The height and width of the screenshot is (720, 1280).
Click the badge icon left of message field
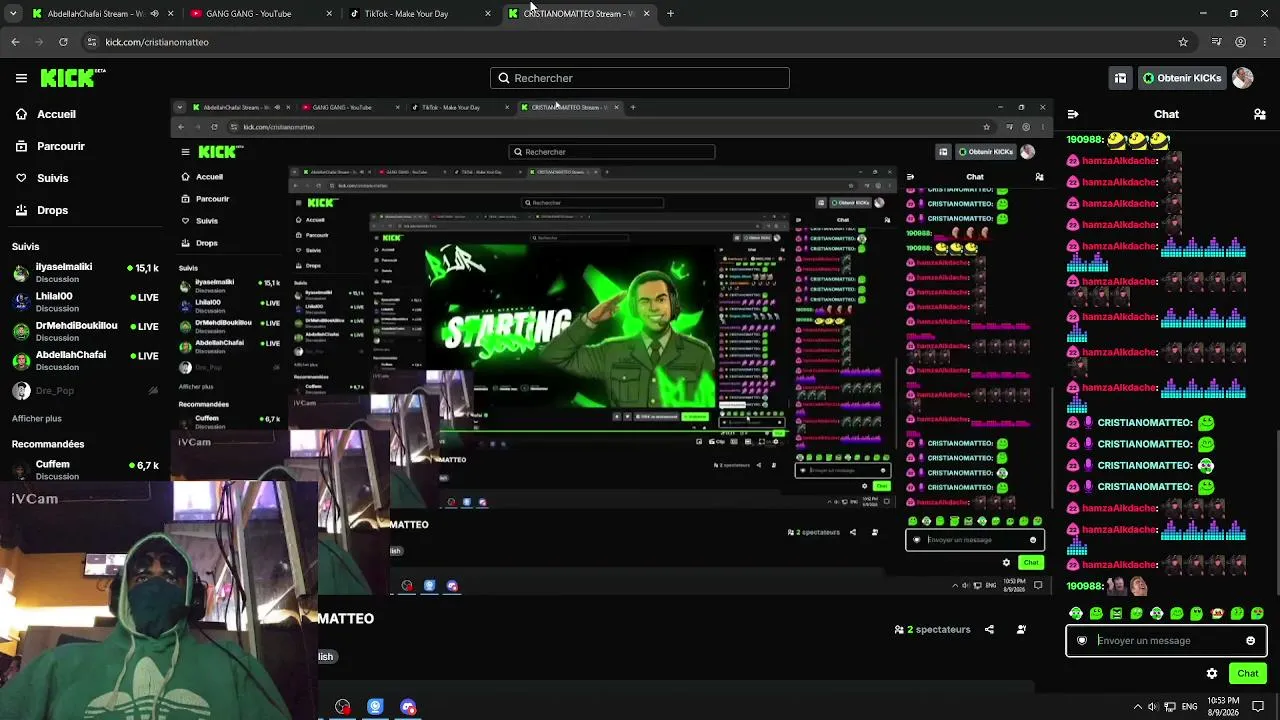pyautogui.click(x=1081, y=641)
